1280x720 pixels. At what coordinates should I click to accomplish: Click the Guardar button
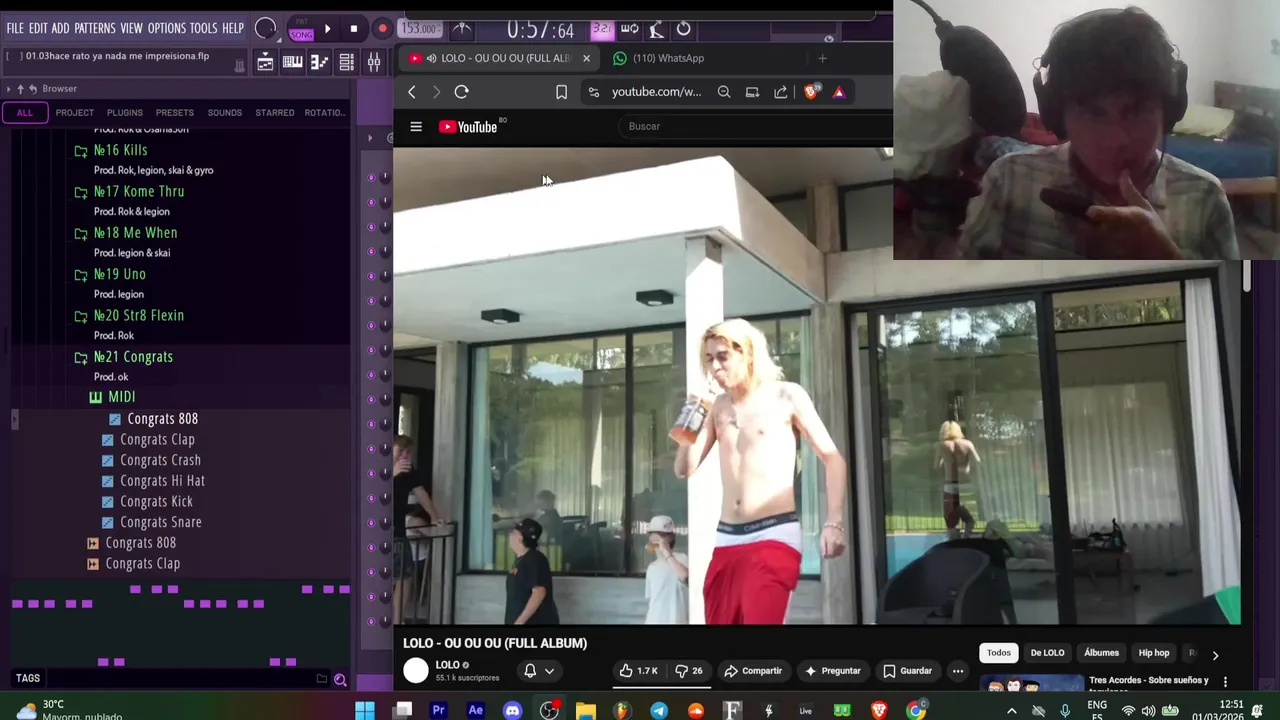(x=907, y=671)
